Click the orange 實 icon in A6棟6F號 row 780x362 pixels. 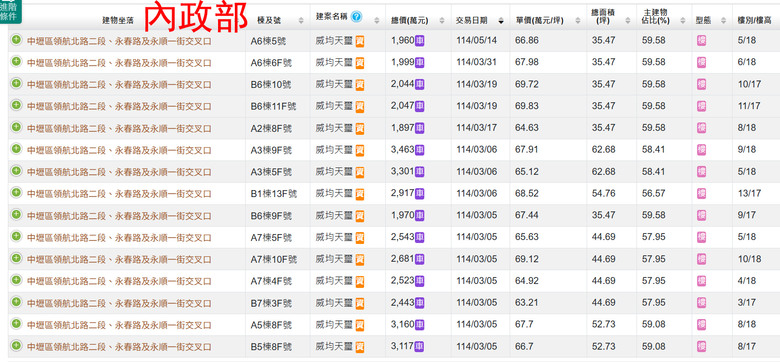click(360, 63)
